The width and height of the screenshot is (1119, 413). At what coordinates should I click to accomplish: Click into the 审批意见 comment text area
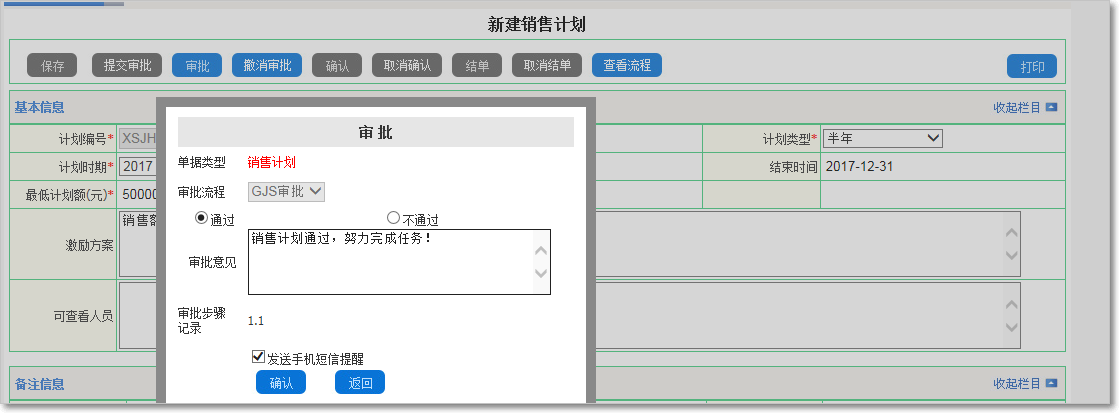pyautogui.click(x=399, y=262)
